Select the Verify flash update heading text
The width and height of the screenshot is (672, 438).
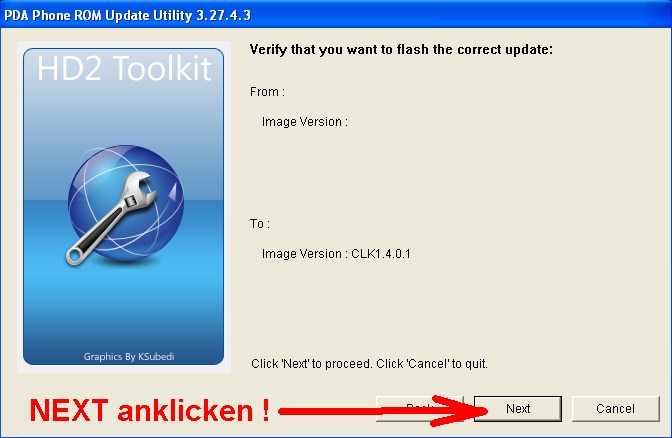click(x=401, y=50)
